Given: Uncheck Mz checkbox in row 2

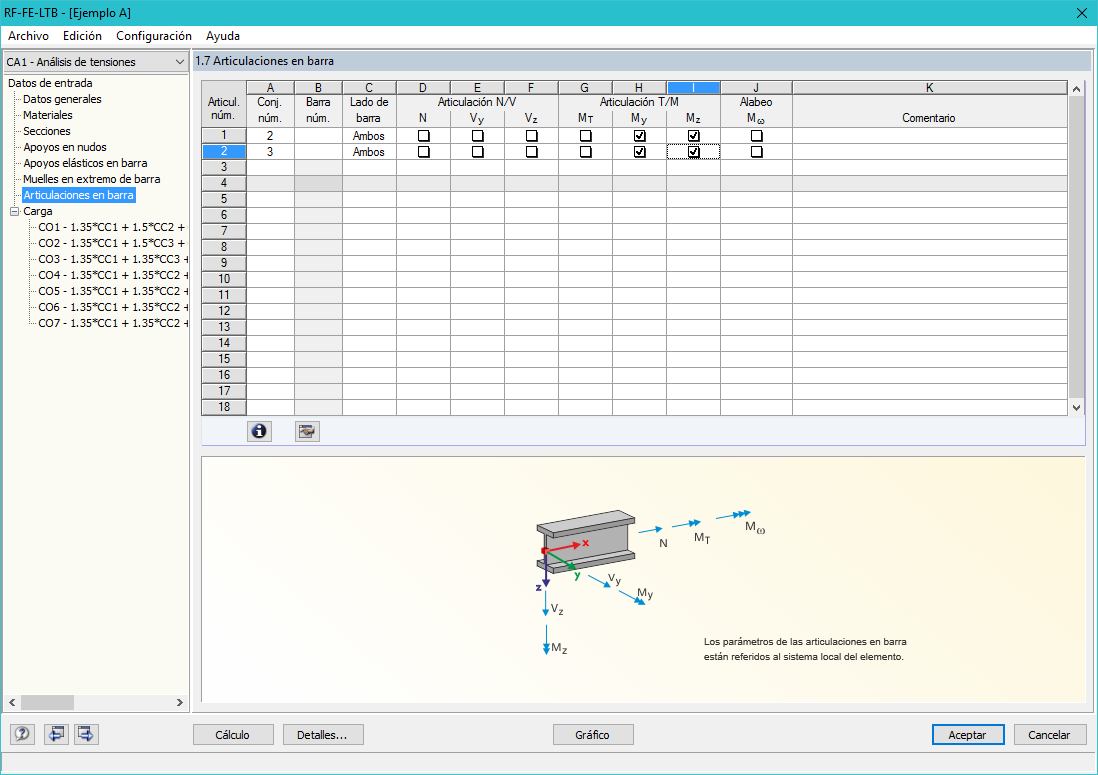Looking at the screenshot, I should point(693,152).
